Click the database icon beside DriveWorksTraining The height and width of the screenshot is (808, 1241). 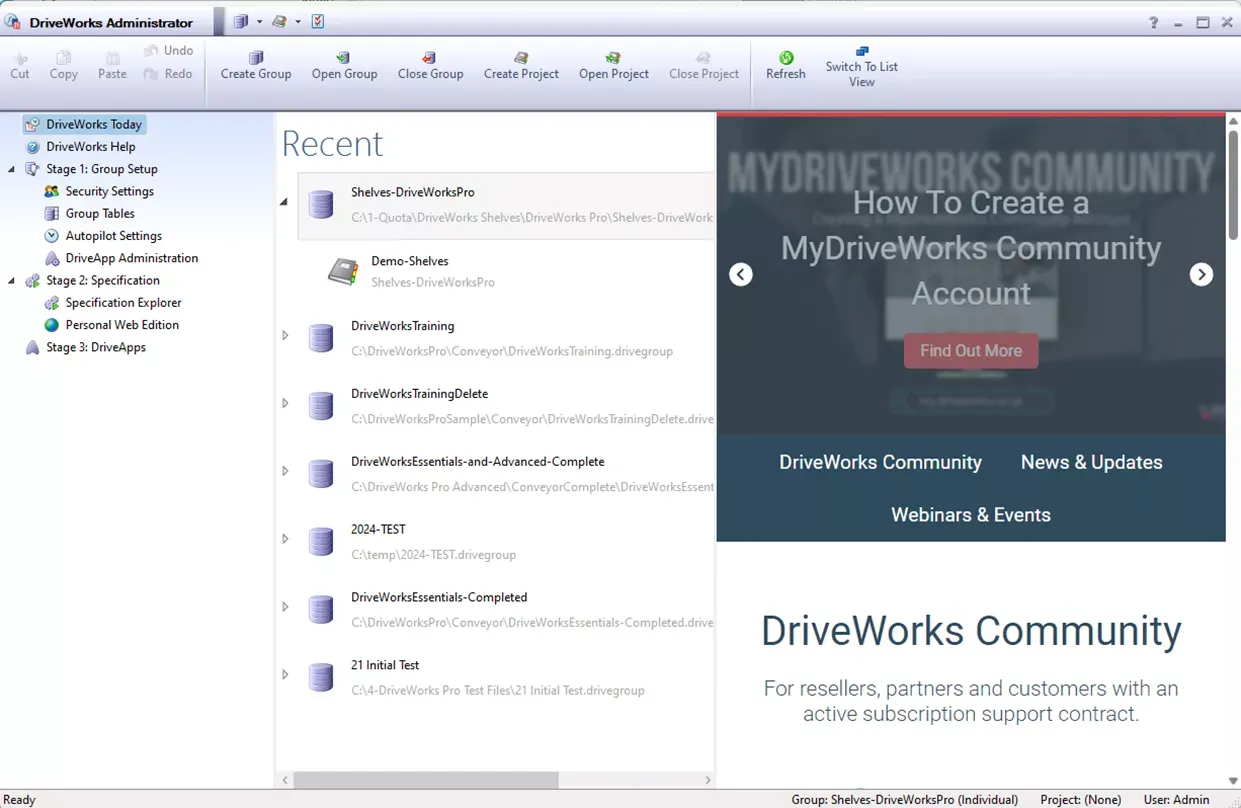click(321, 338)
